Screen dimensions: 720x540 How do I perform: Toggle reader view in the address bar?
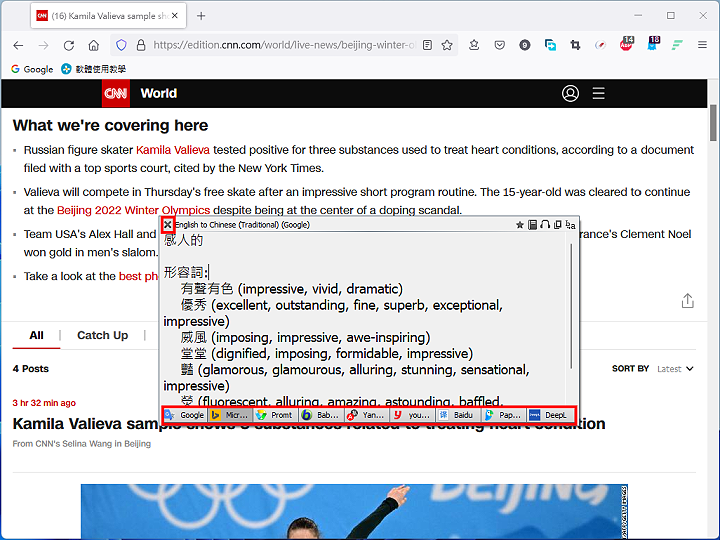click(427, 45)
